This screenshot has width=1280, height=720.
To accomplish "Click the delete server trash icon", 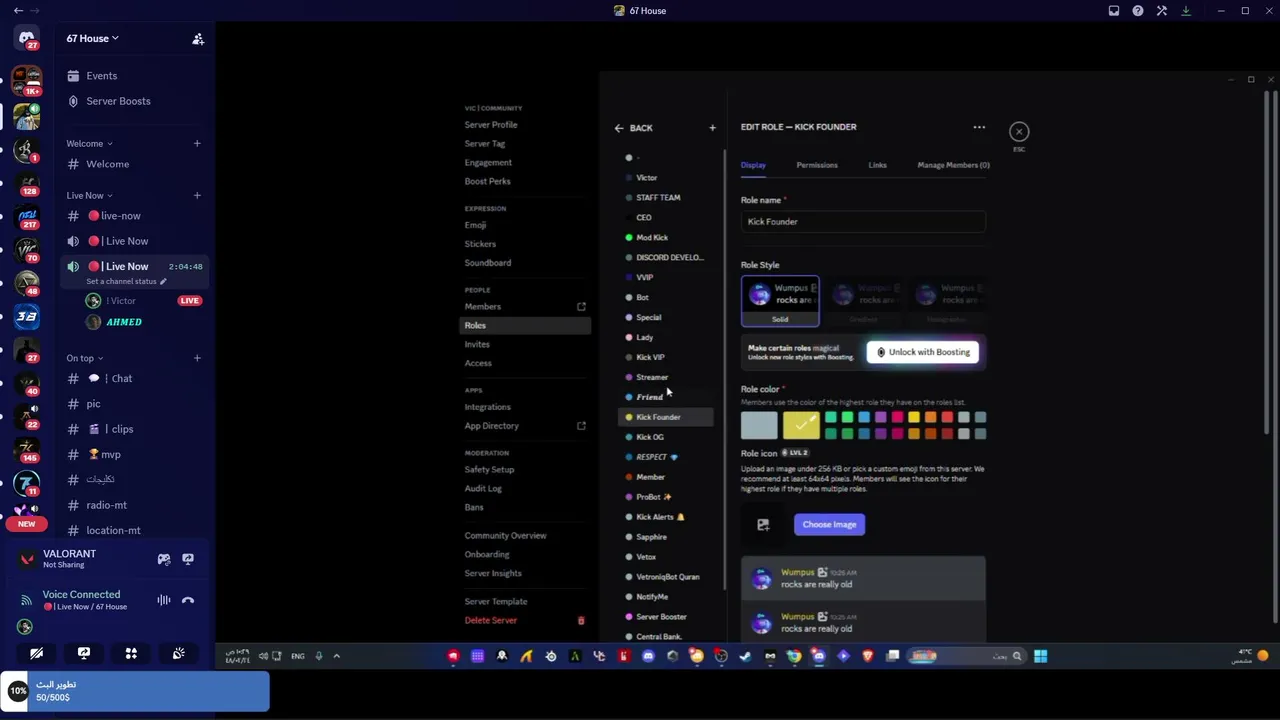I will [x=581, y=621].
